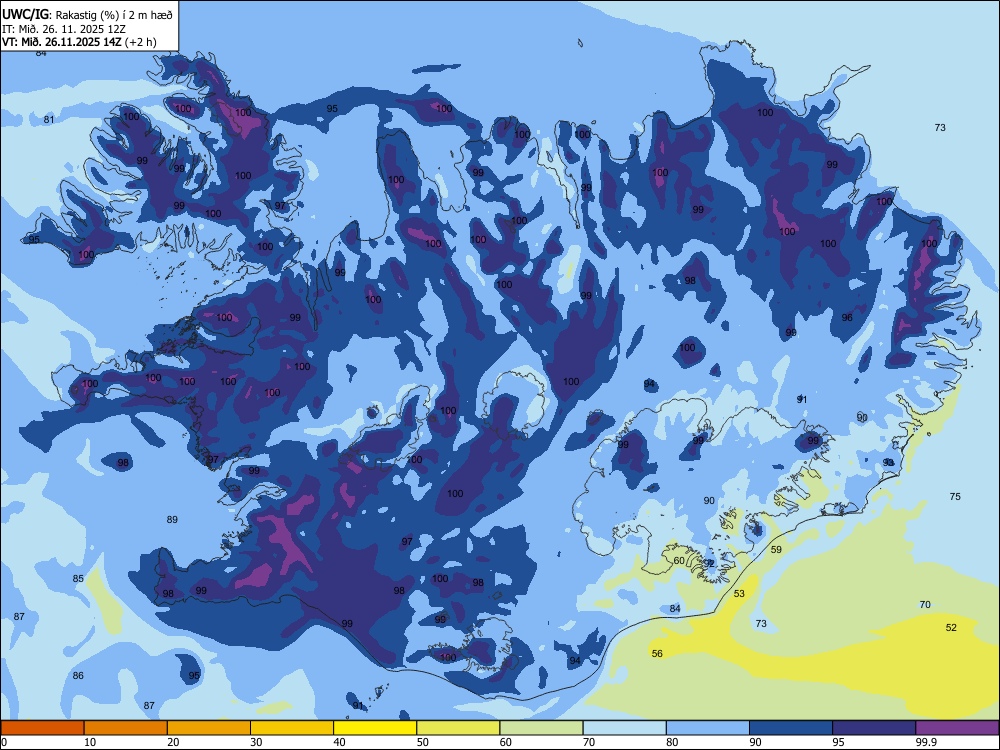Select the 'IT: Mið. 26. 11. 2025 12Z' line
The height and width of the screenshot is (750, 1000).
coord(64,29)
